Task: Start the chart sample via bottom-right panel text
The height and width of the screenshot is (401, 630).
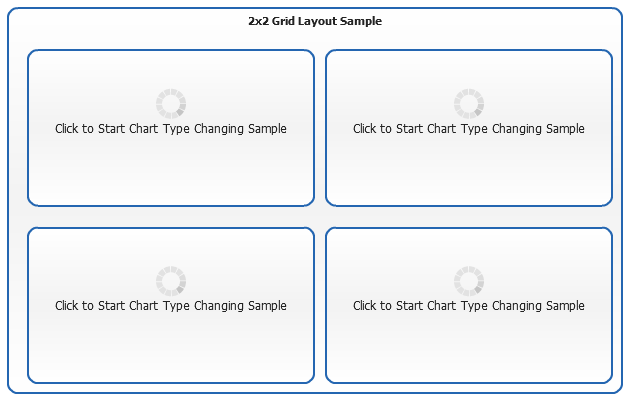Action: [469, 306]
